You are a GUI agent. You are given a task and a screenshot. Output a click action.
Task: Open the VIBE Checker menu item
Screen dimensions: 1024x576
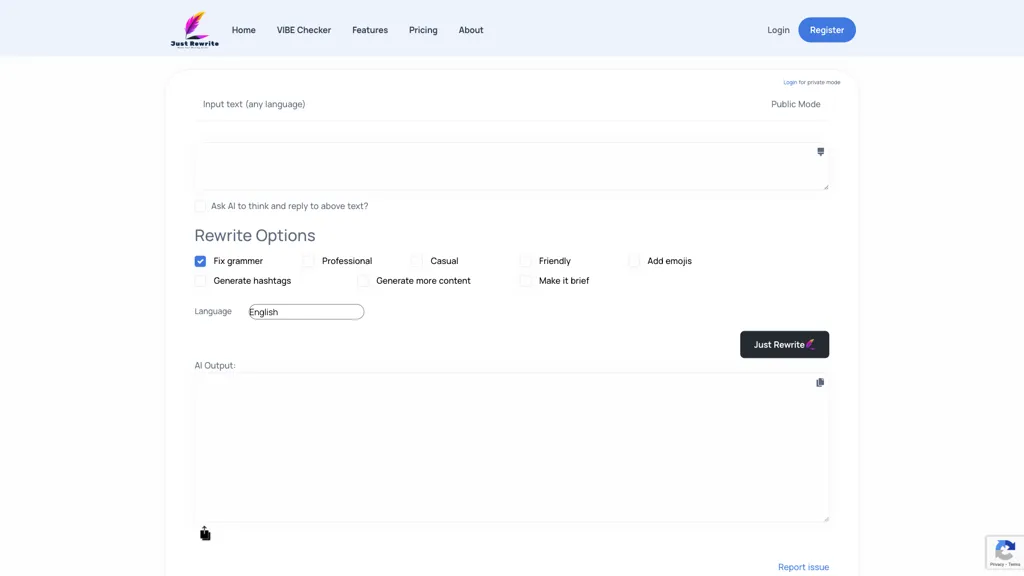[304, 30]
